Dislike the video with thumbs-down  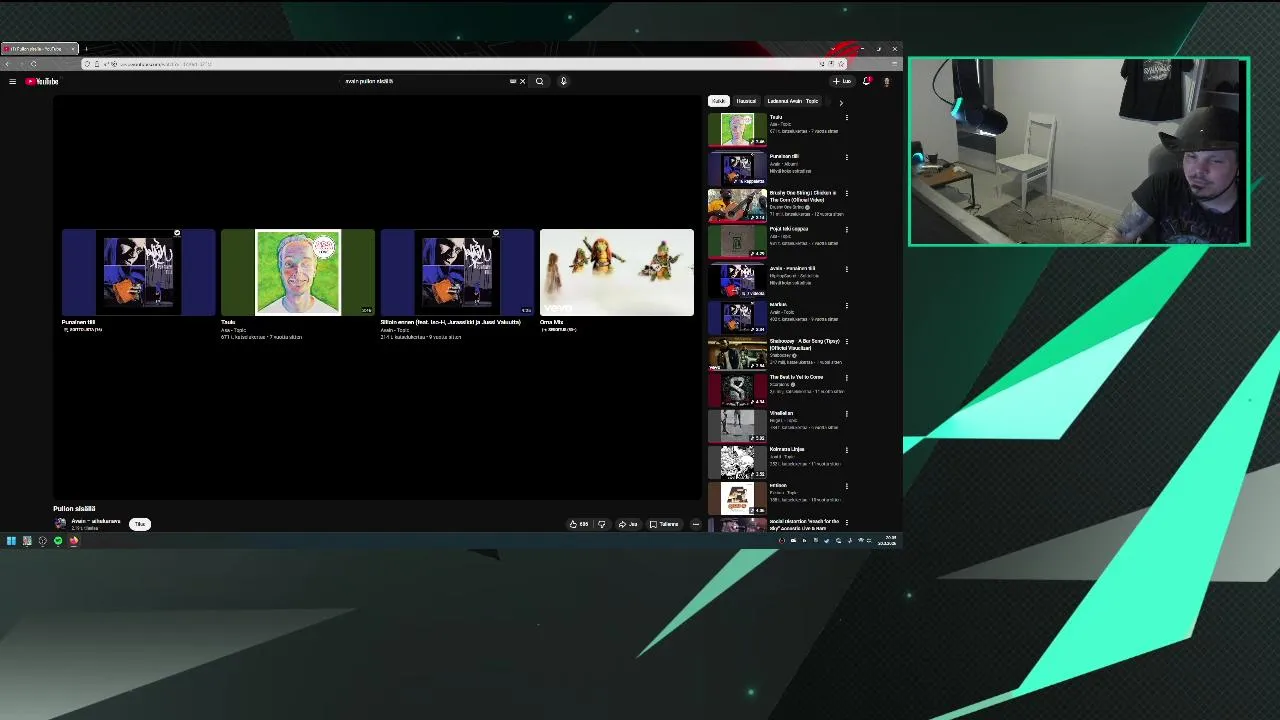601,524
